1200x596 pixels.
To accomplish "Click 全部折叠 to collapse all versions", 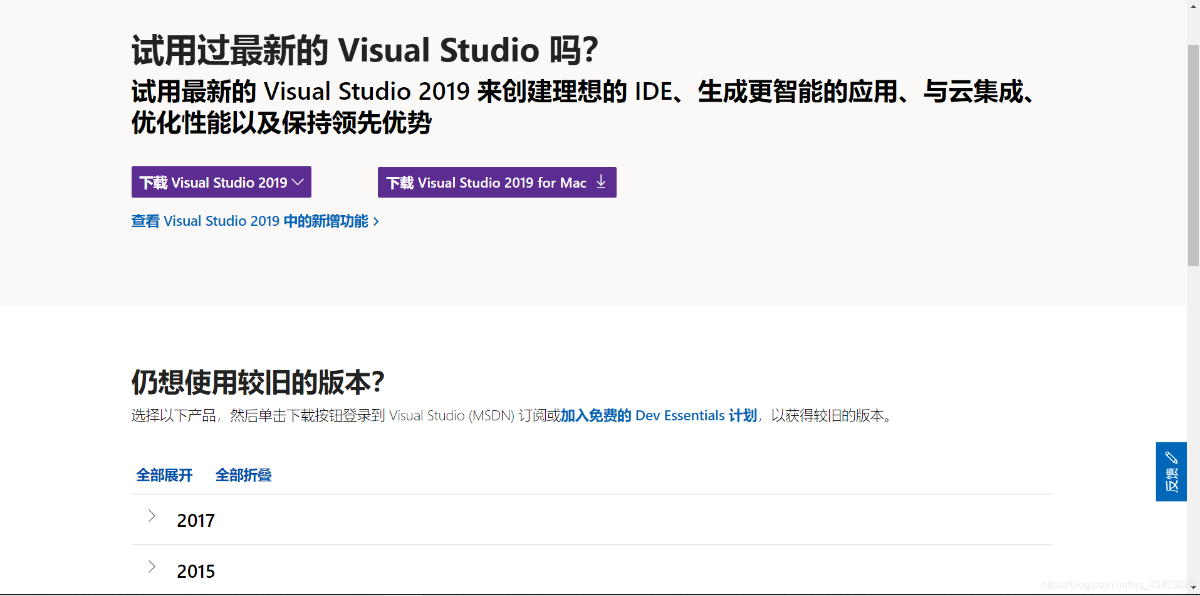I will pos(243,475).
